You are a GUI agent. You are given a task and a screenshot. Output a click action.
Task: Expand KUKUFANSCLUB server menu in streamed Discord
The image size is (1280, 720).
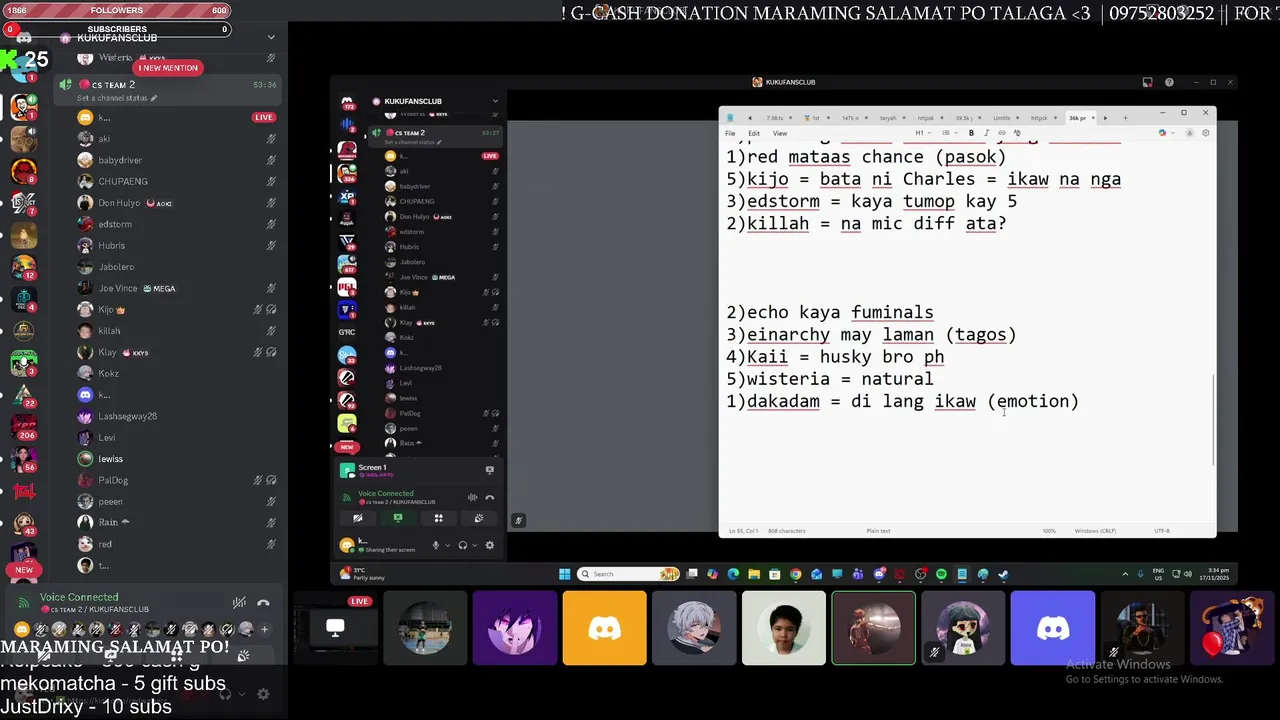tap(494, 101)
